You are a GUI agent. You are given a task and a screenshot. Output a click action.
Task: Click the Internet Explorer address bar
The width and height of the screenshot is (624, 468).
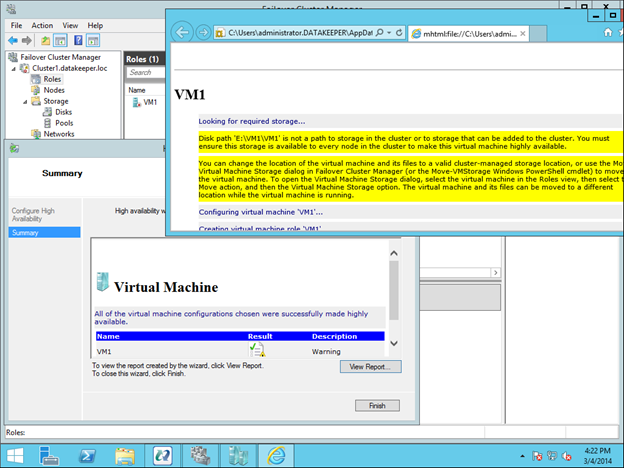coord(302,33)
